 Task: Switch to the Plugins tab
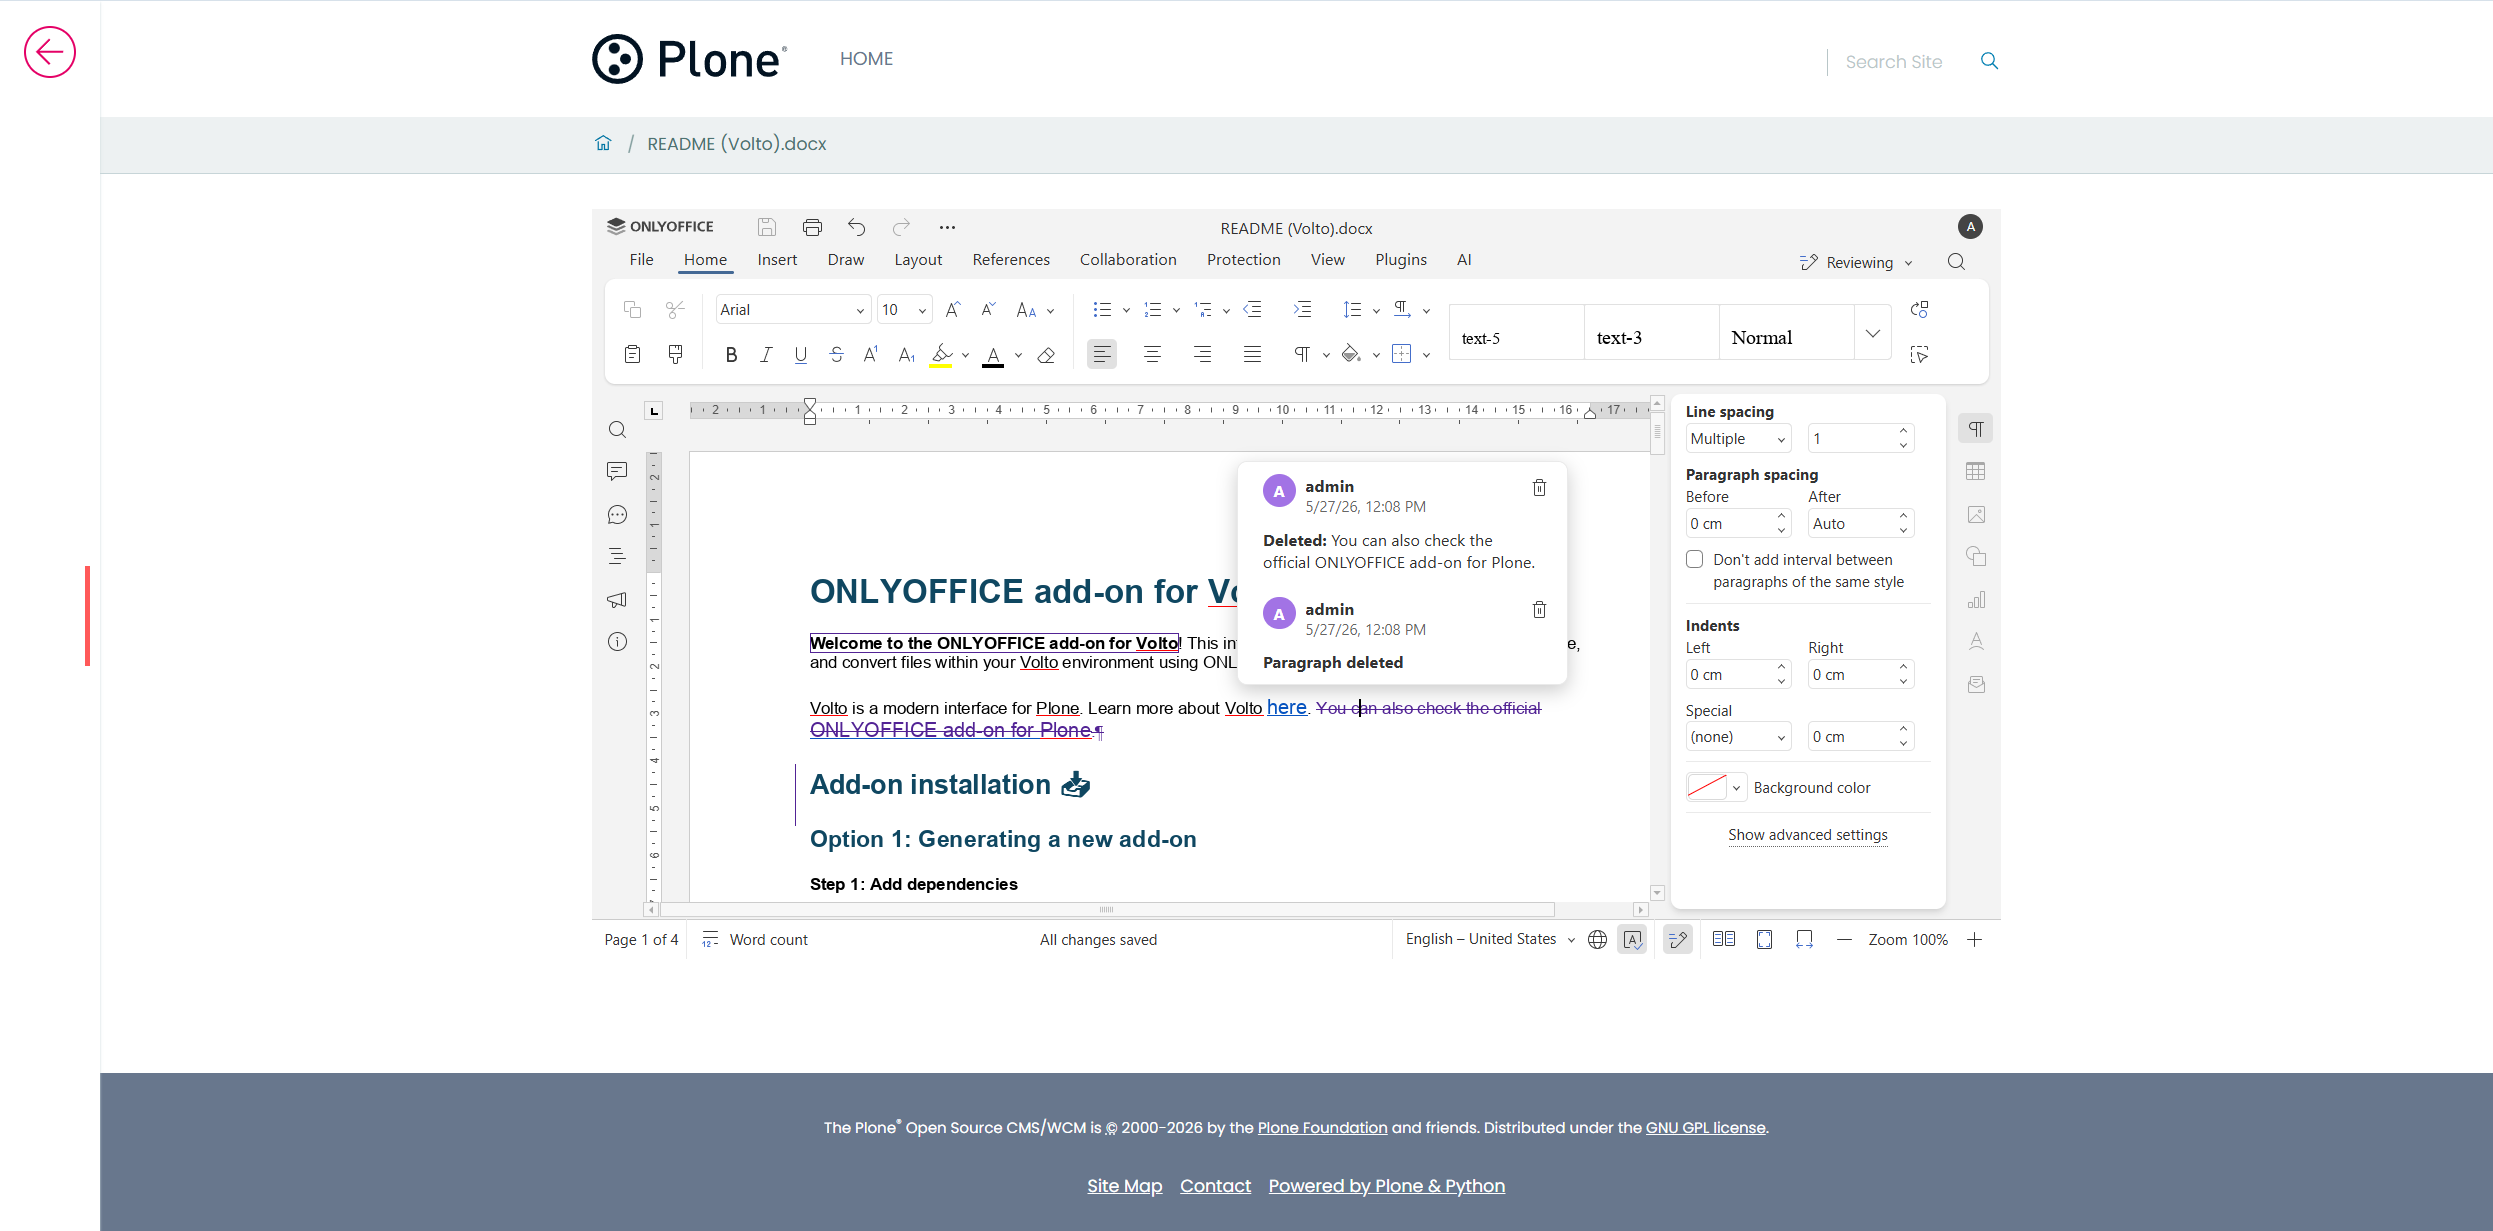coord(1401,260)
